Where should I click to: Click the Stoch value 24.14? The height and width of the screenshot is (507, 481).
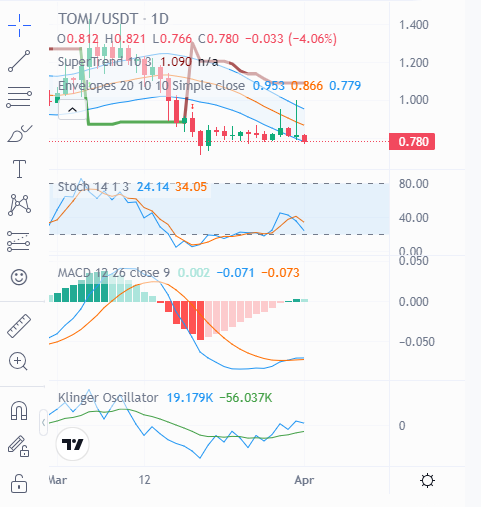(153, 187)
